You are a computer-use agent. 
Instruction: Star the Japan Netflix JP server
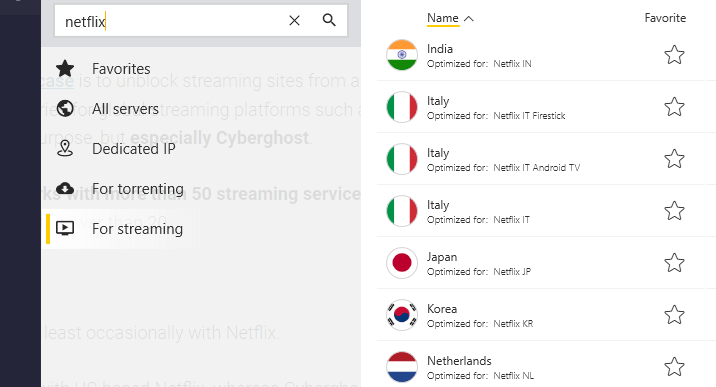tap(674, 263)
